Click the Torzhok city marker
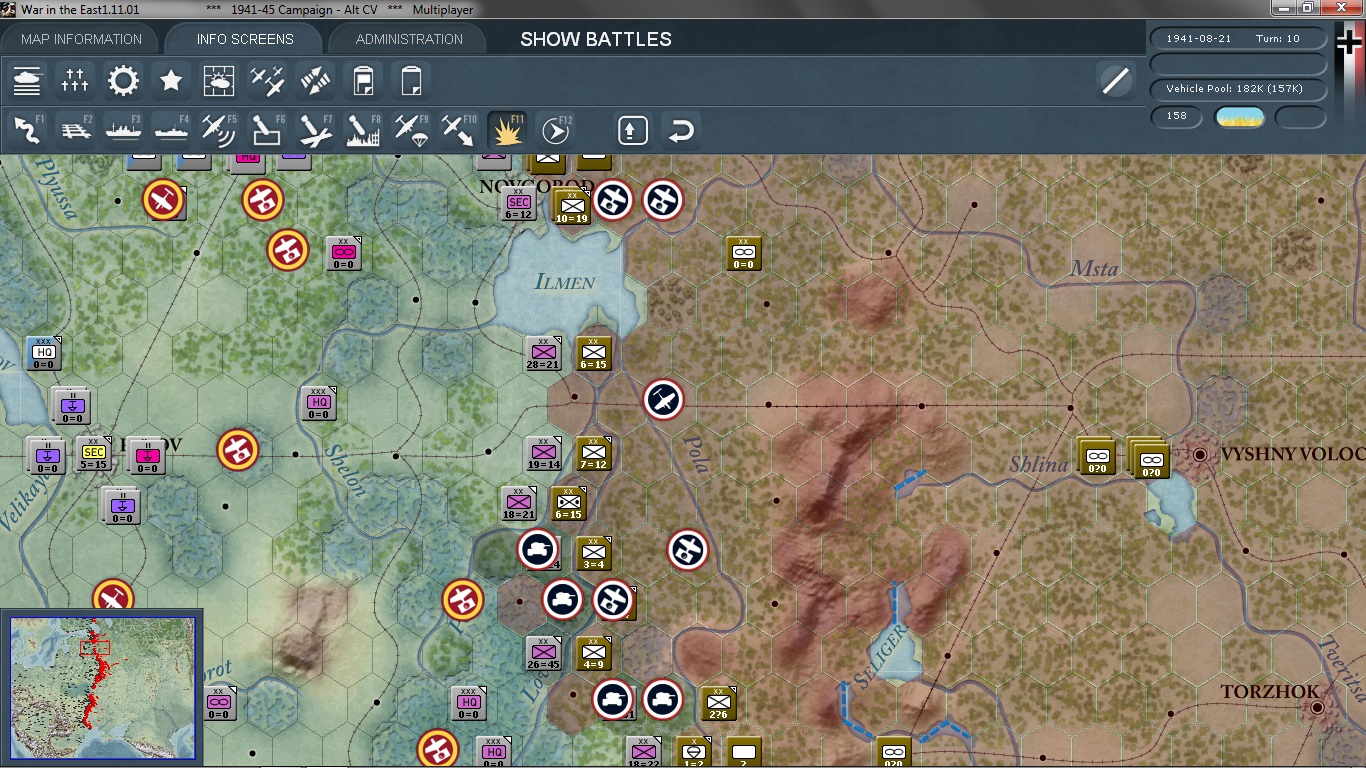Screen dimensions: 1366x768 click(x=1318, y=707)
